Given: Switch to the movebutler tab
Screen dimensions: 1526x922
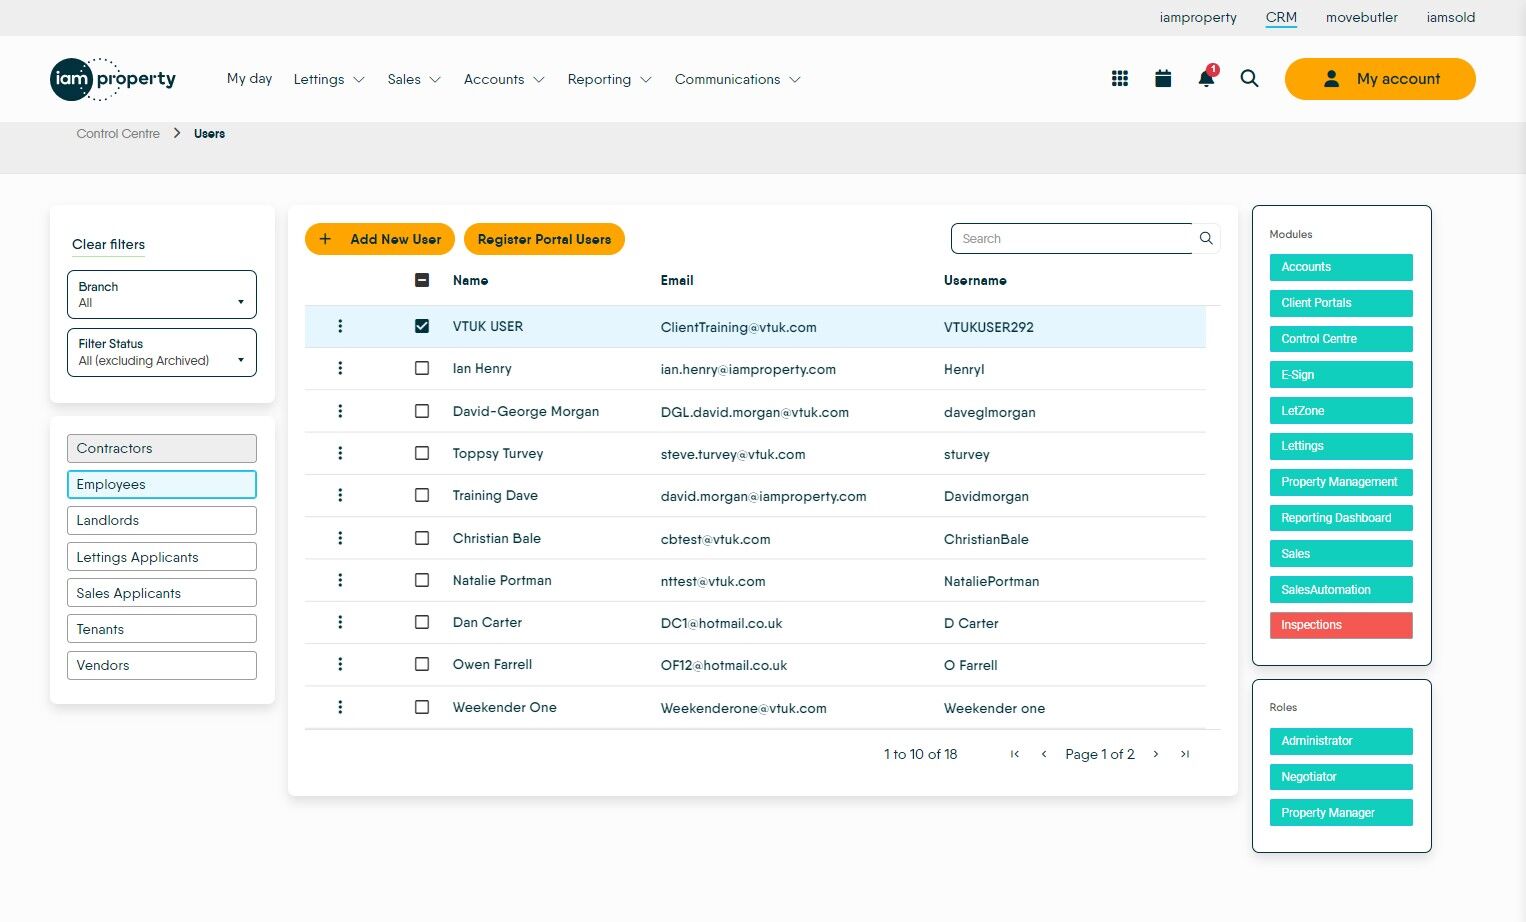Looking at the screenshot, I should [1362, 17].
